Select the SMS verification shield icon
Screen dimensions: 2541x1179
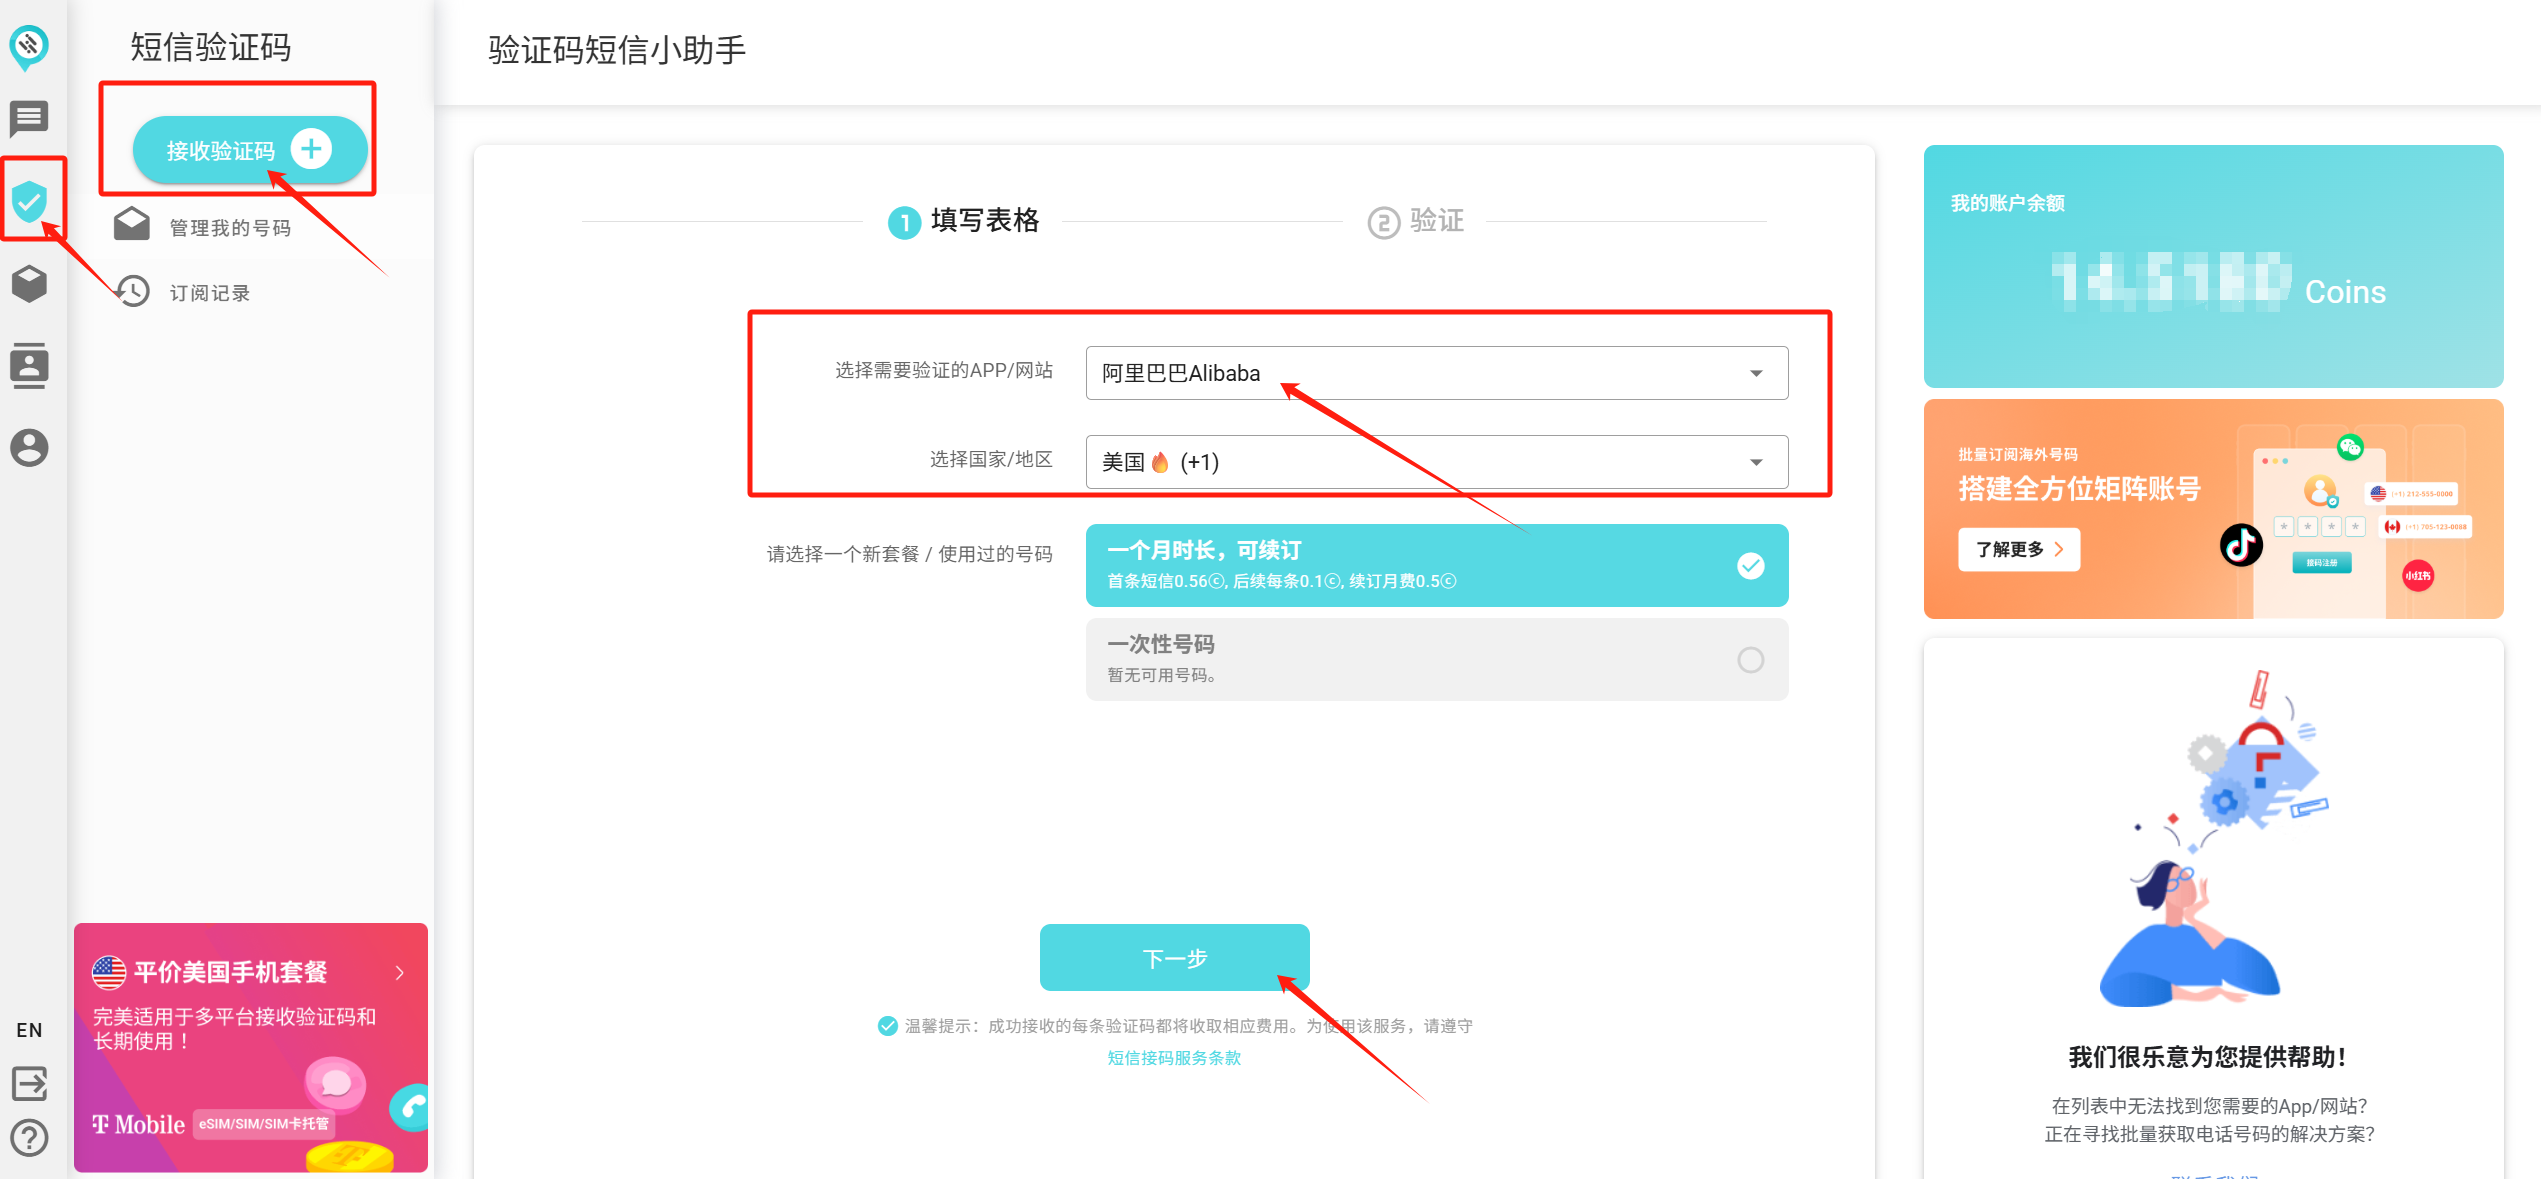[30, 201]
